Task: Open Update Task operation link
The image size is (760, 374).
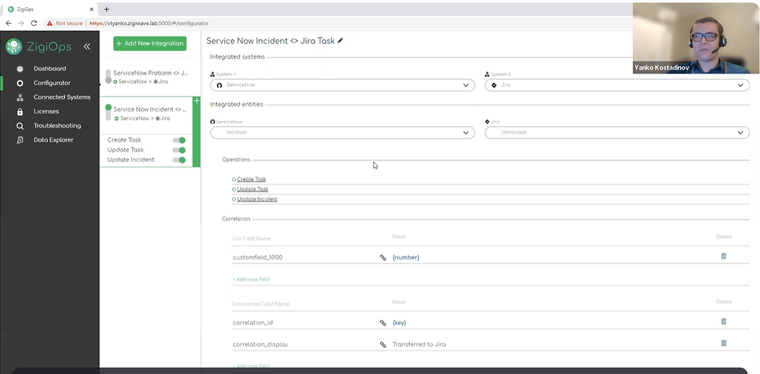Action: pyautogui.click(x=252, y=189)
